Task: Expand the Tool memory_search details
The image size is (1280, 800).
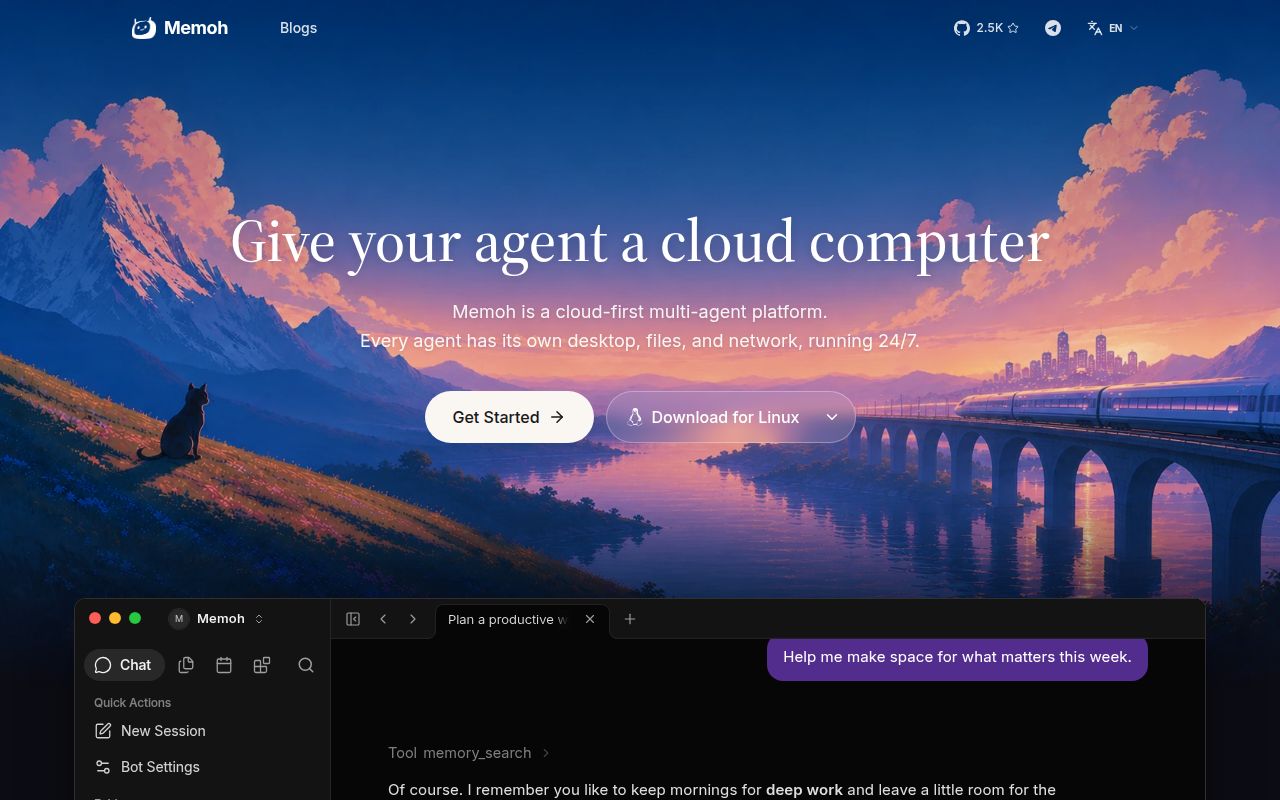Action: (469, 753)
